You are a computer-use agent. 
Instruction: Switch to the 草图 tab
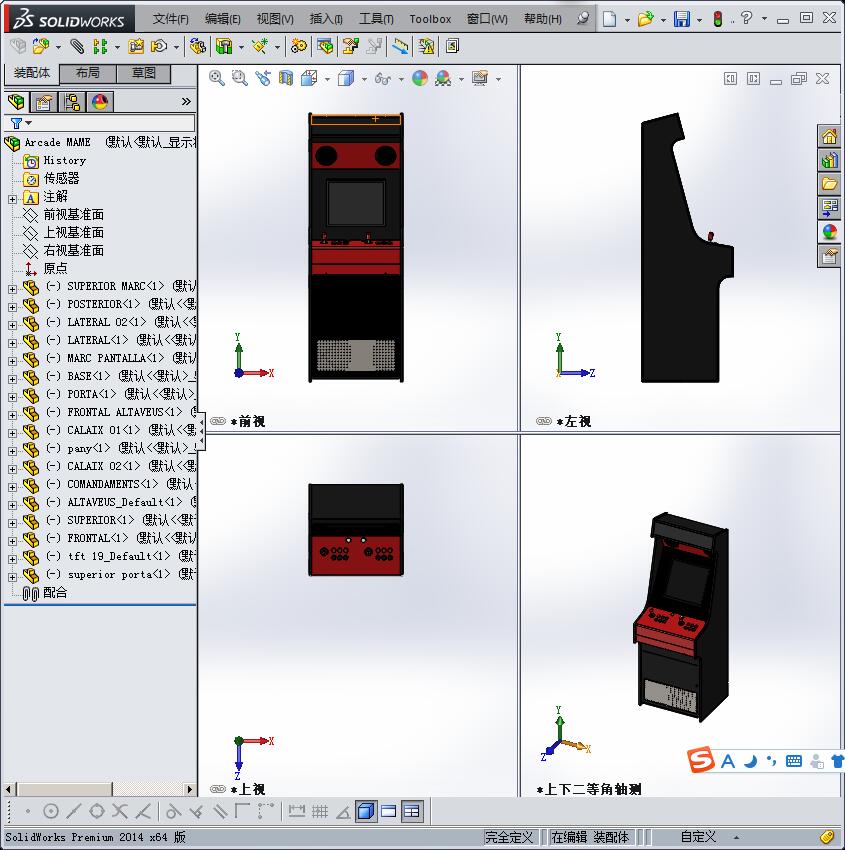[x=144, y=73]
